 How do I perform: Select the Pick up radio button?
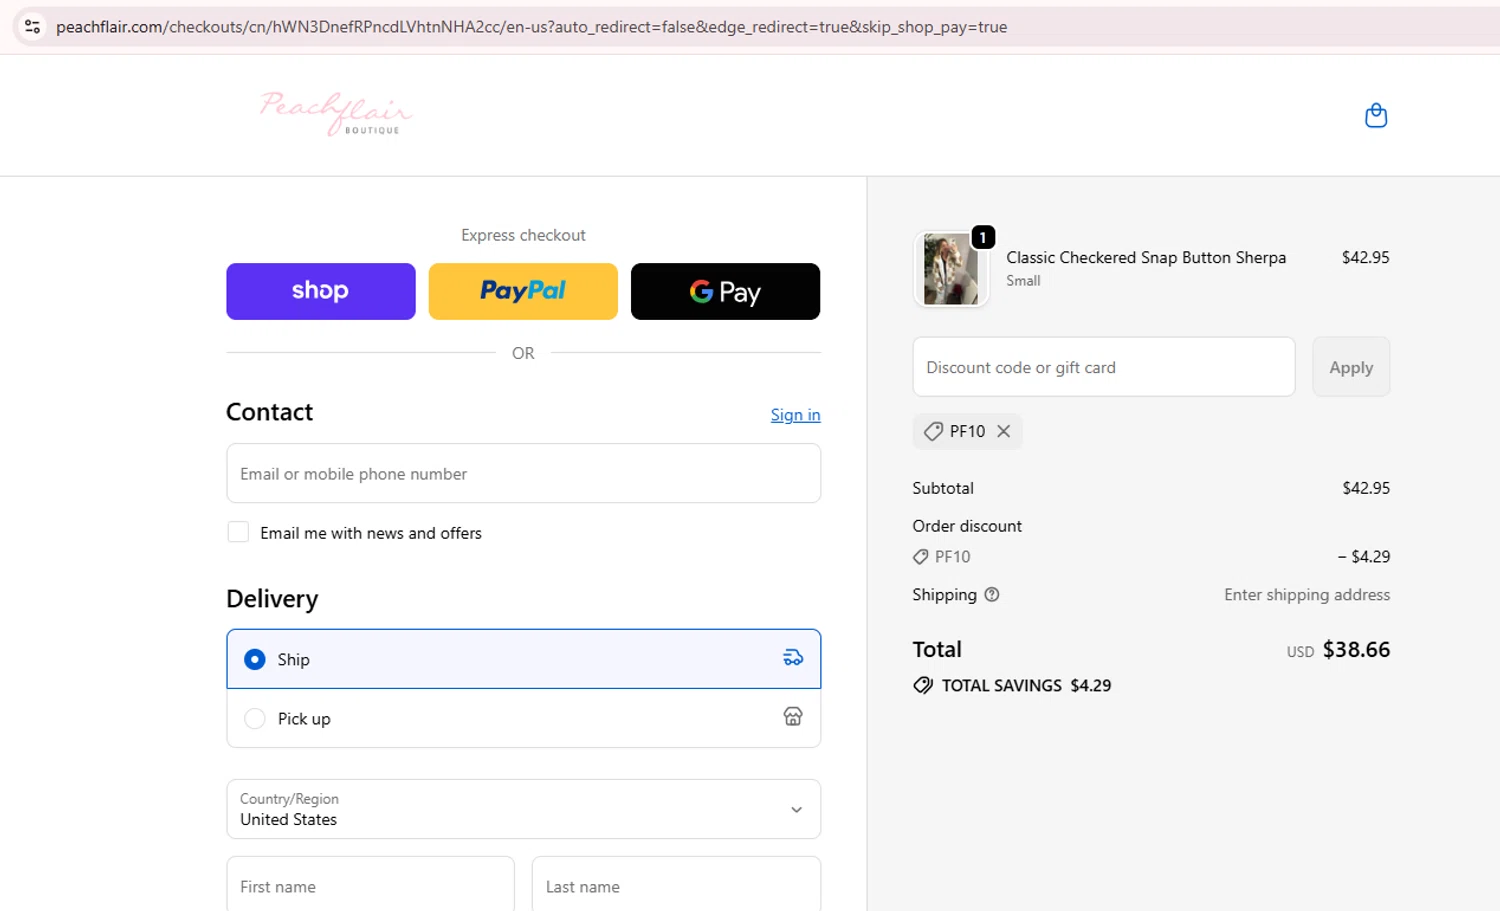click(255, 718)
